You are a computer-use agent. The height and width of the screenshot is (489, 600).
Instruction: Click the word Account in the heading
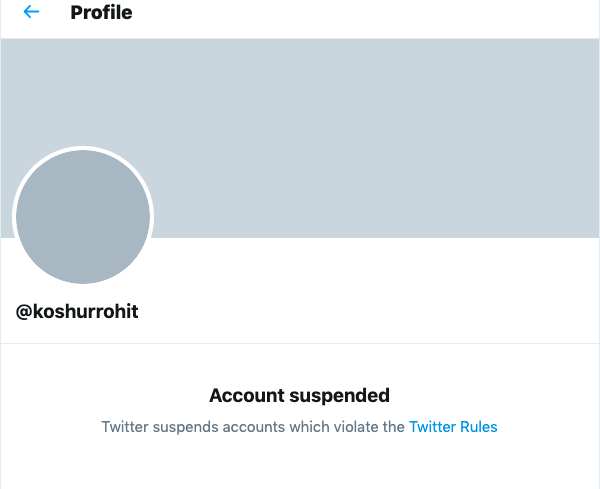[x=246, y=395]
